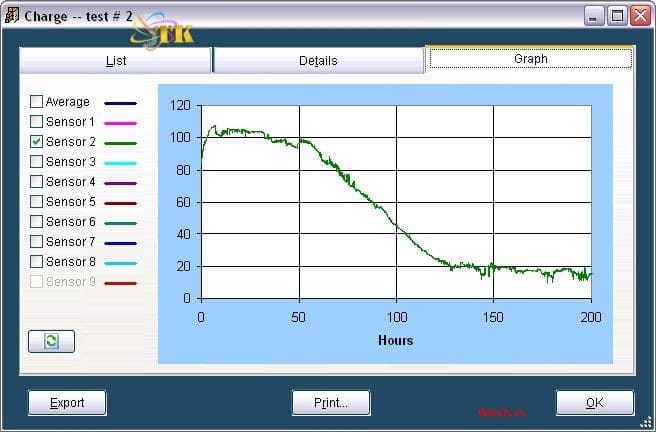Click the green refresh graph icon button
This screenshot has width=656, height=432.
pyautogui.click(x=51, y=341)
